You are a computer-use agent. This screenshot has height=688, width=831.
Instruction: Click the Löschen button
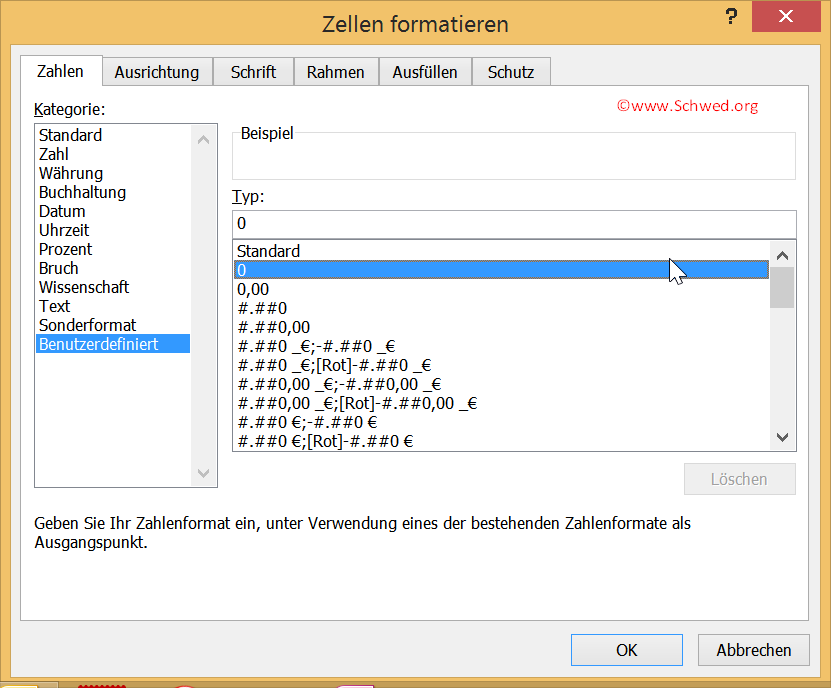739,479
